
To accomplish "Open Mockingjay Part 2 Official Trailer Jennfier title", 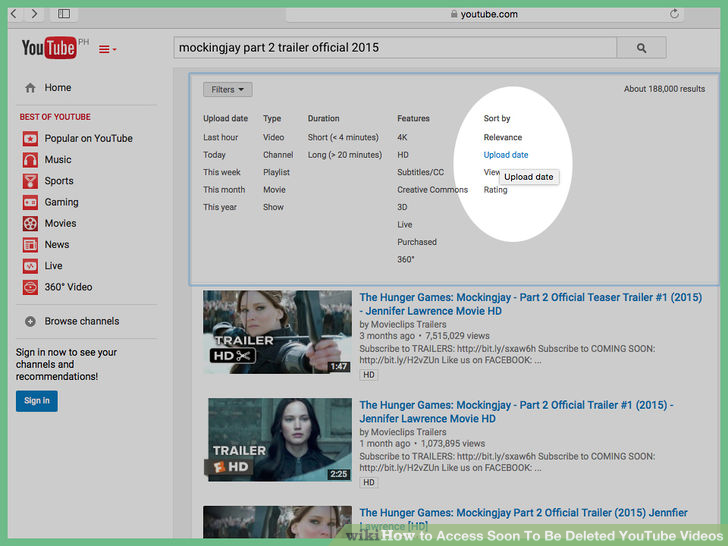I will pos(523,519).
